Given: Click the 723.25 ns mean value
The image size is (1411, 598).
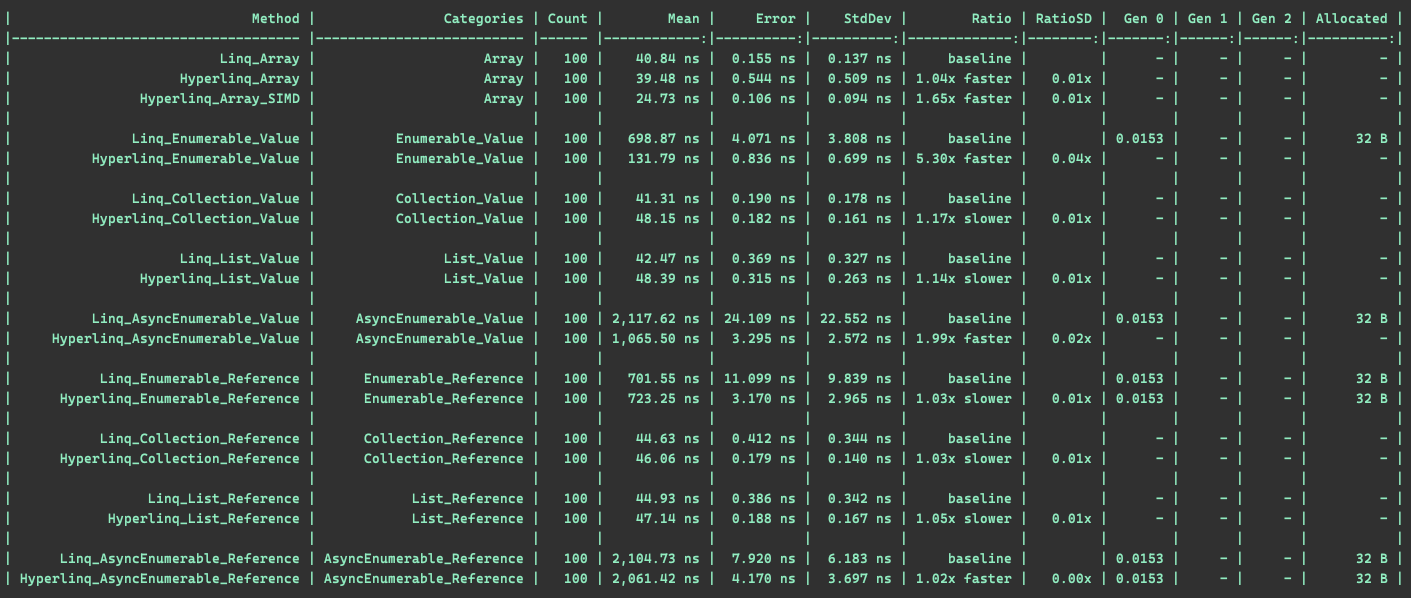Looking at the screenshot, I should 664,398.
